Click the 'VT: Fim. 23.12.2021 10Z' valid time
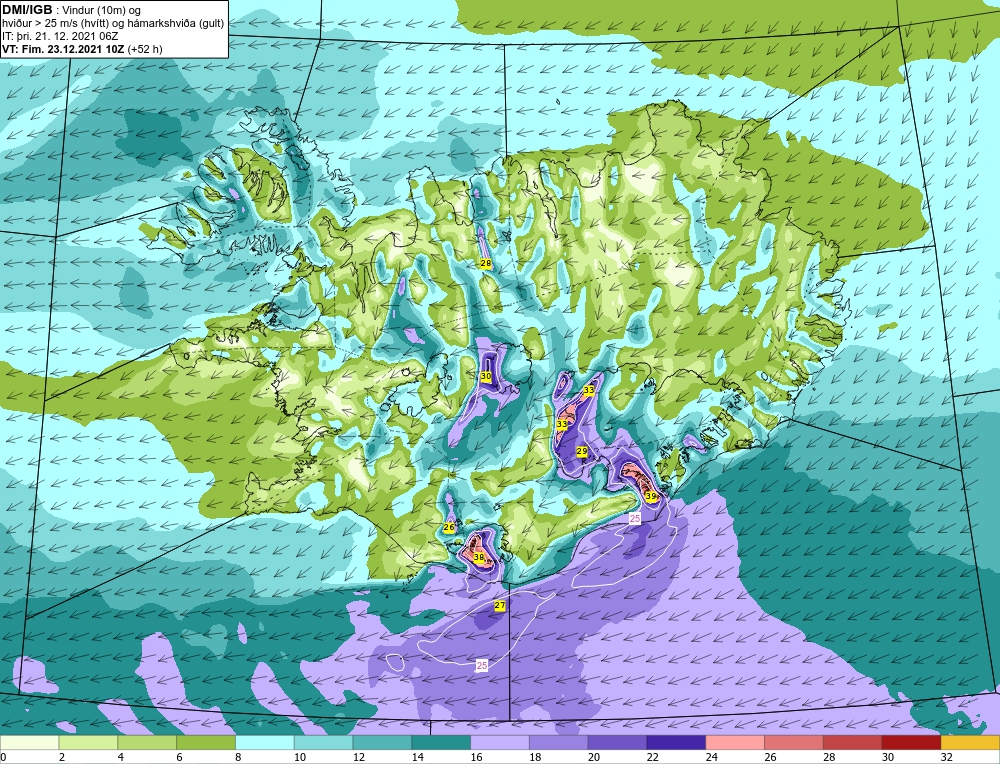The width and height of the screenshot is (1000, 764). (x=63, y=49)
